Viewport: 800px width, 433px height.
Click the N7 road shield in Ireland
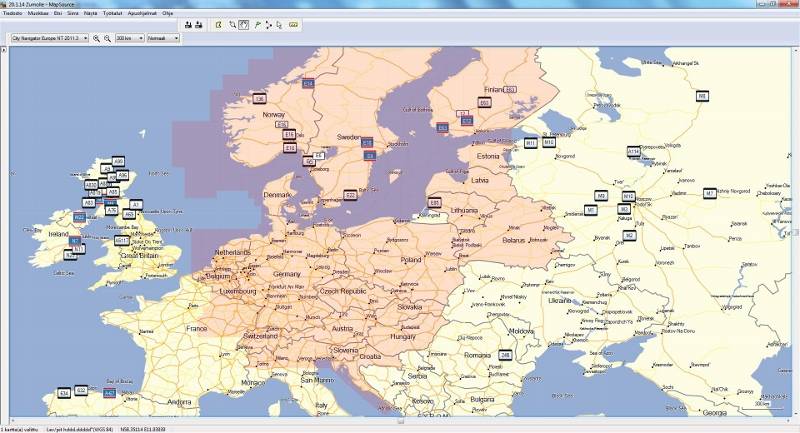click(x=75, y=240)
